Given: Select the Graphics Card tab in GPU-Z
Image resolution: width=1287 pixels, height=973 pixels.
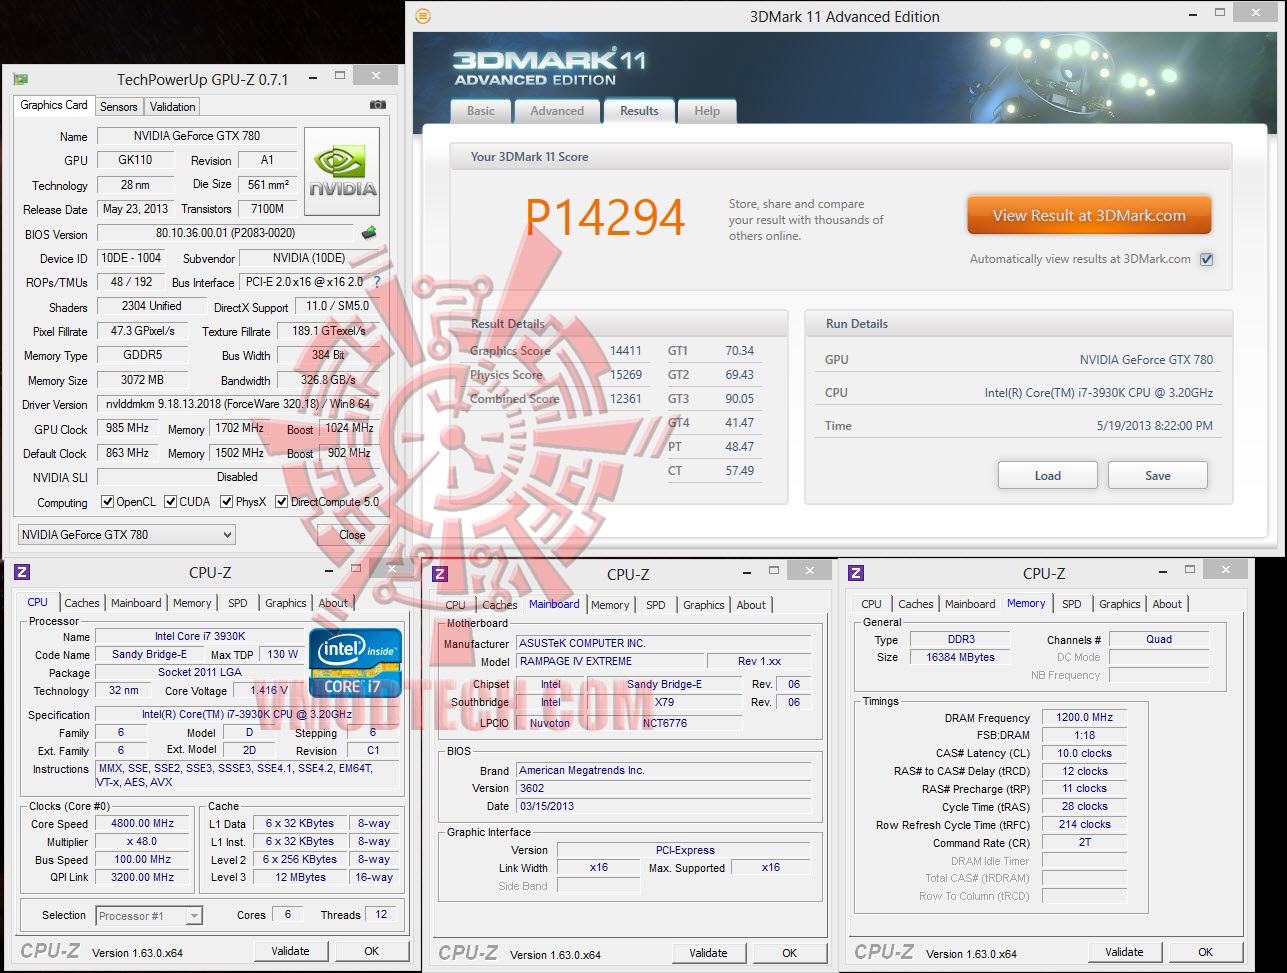Looking at the screenshot, I should click(54, 105).
